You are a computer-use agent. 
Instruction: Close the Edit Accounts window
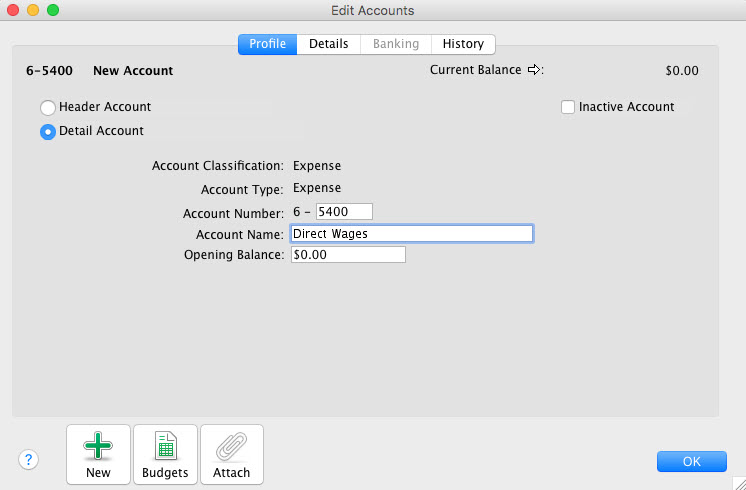[x=13, y=10]
